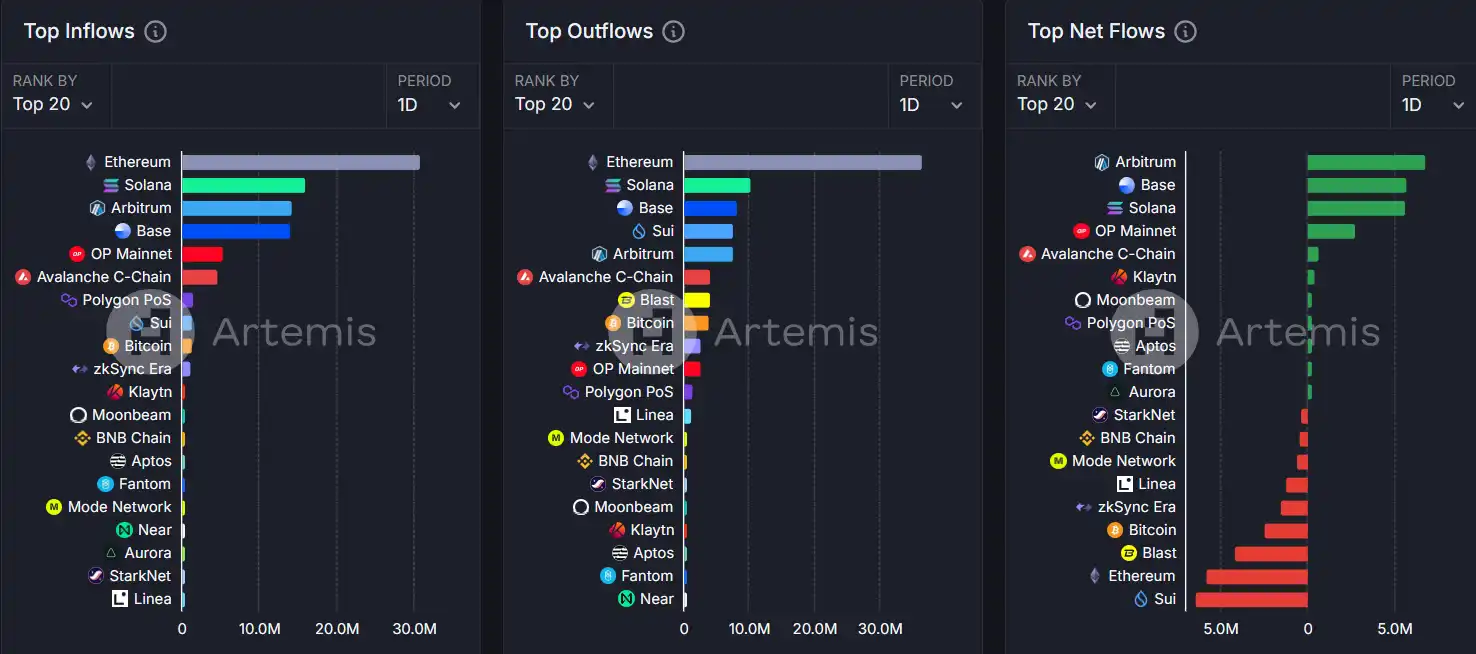Open the Period dropdown in Top Inflows
This screenshot has height=654, width=1476.
[429, 104]
